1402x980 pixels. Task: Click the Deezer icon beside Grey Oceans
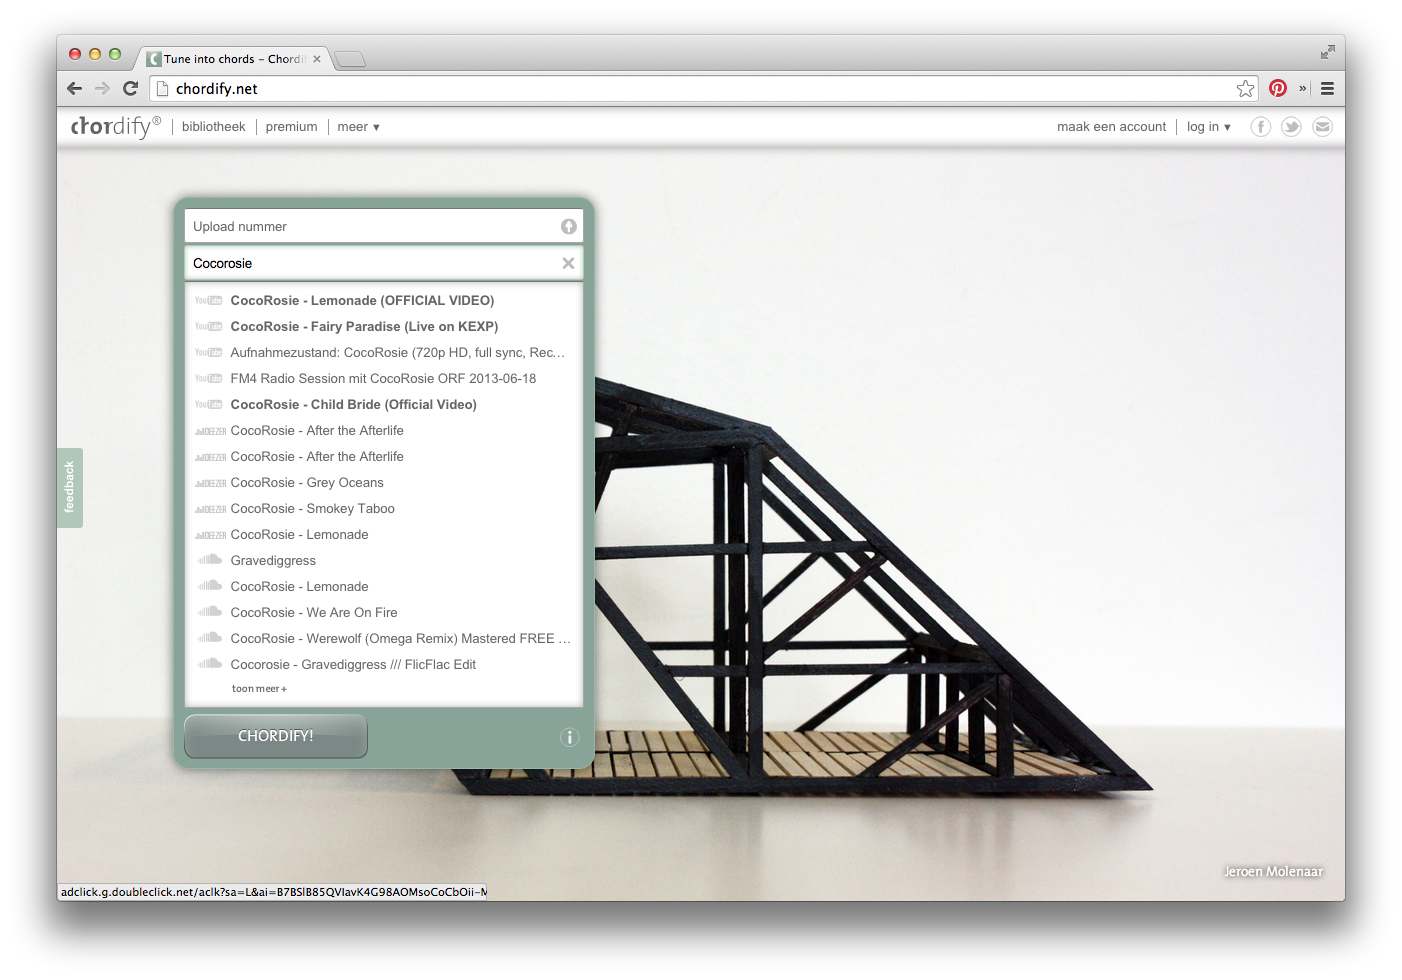click(210, 483)
